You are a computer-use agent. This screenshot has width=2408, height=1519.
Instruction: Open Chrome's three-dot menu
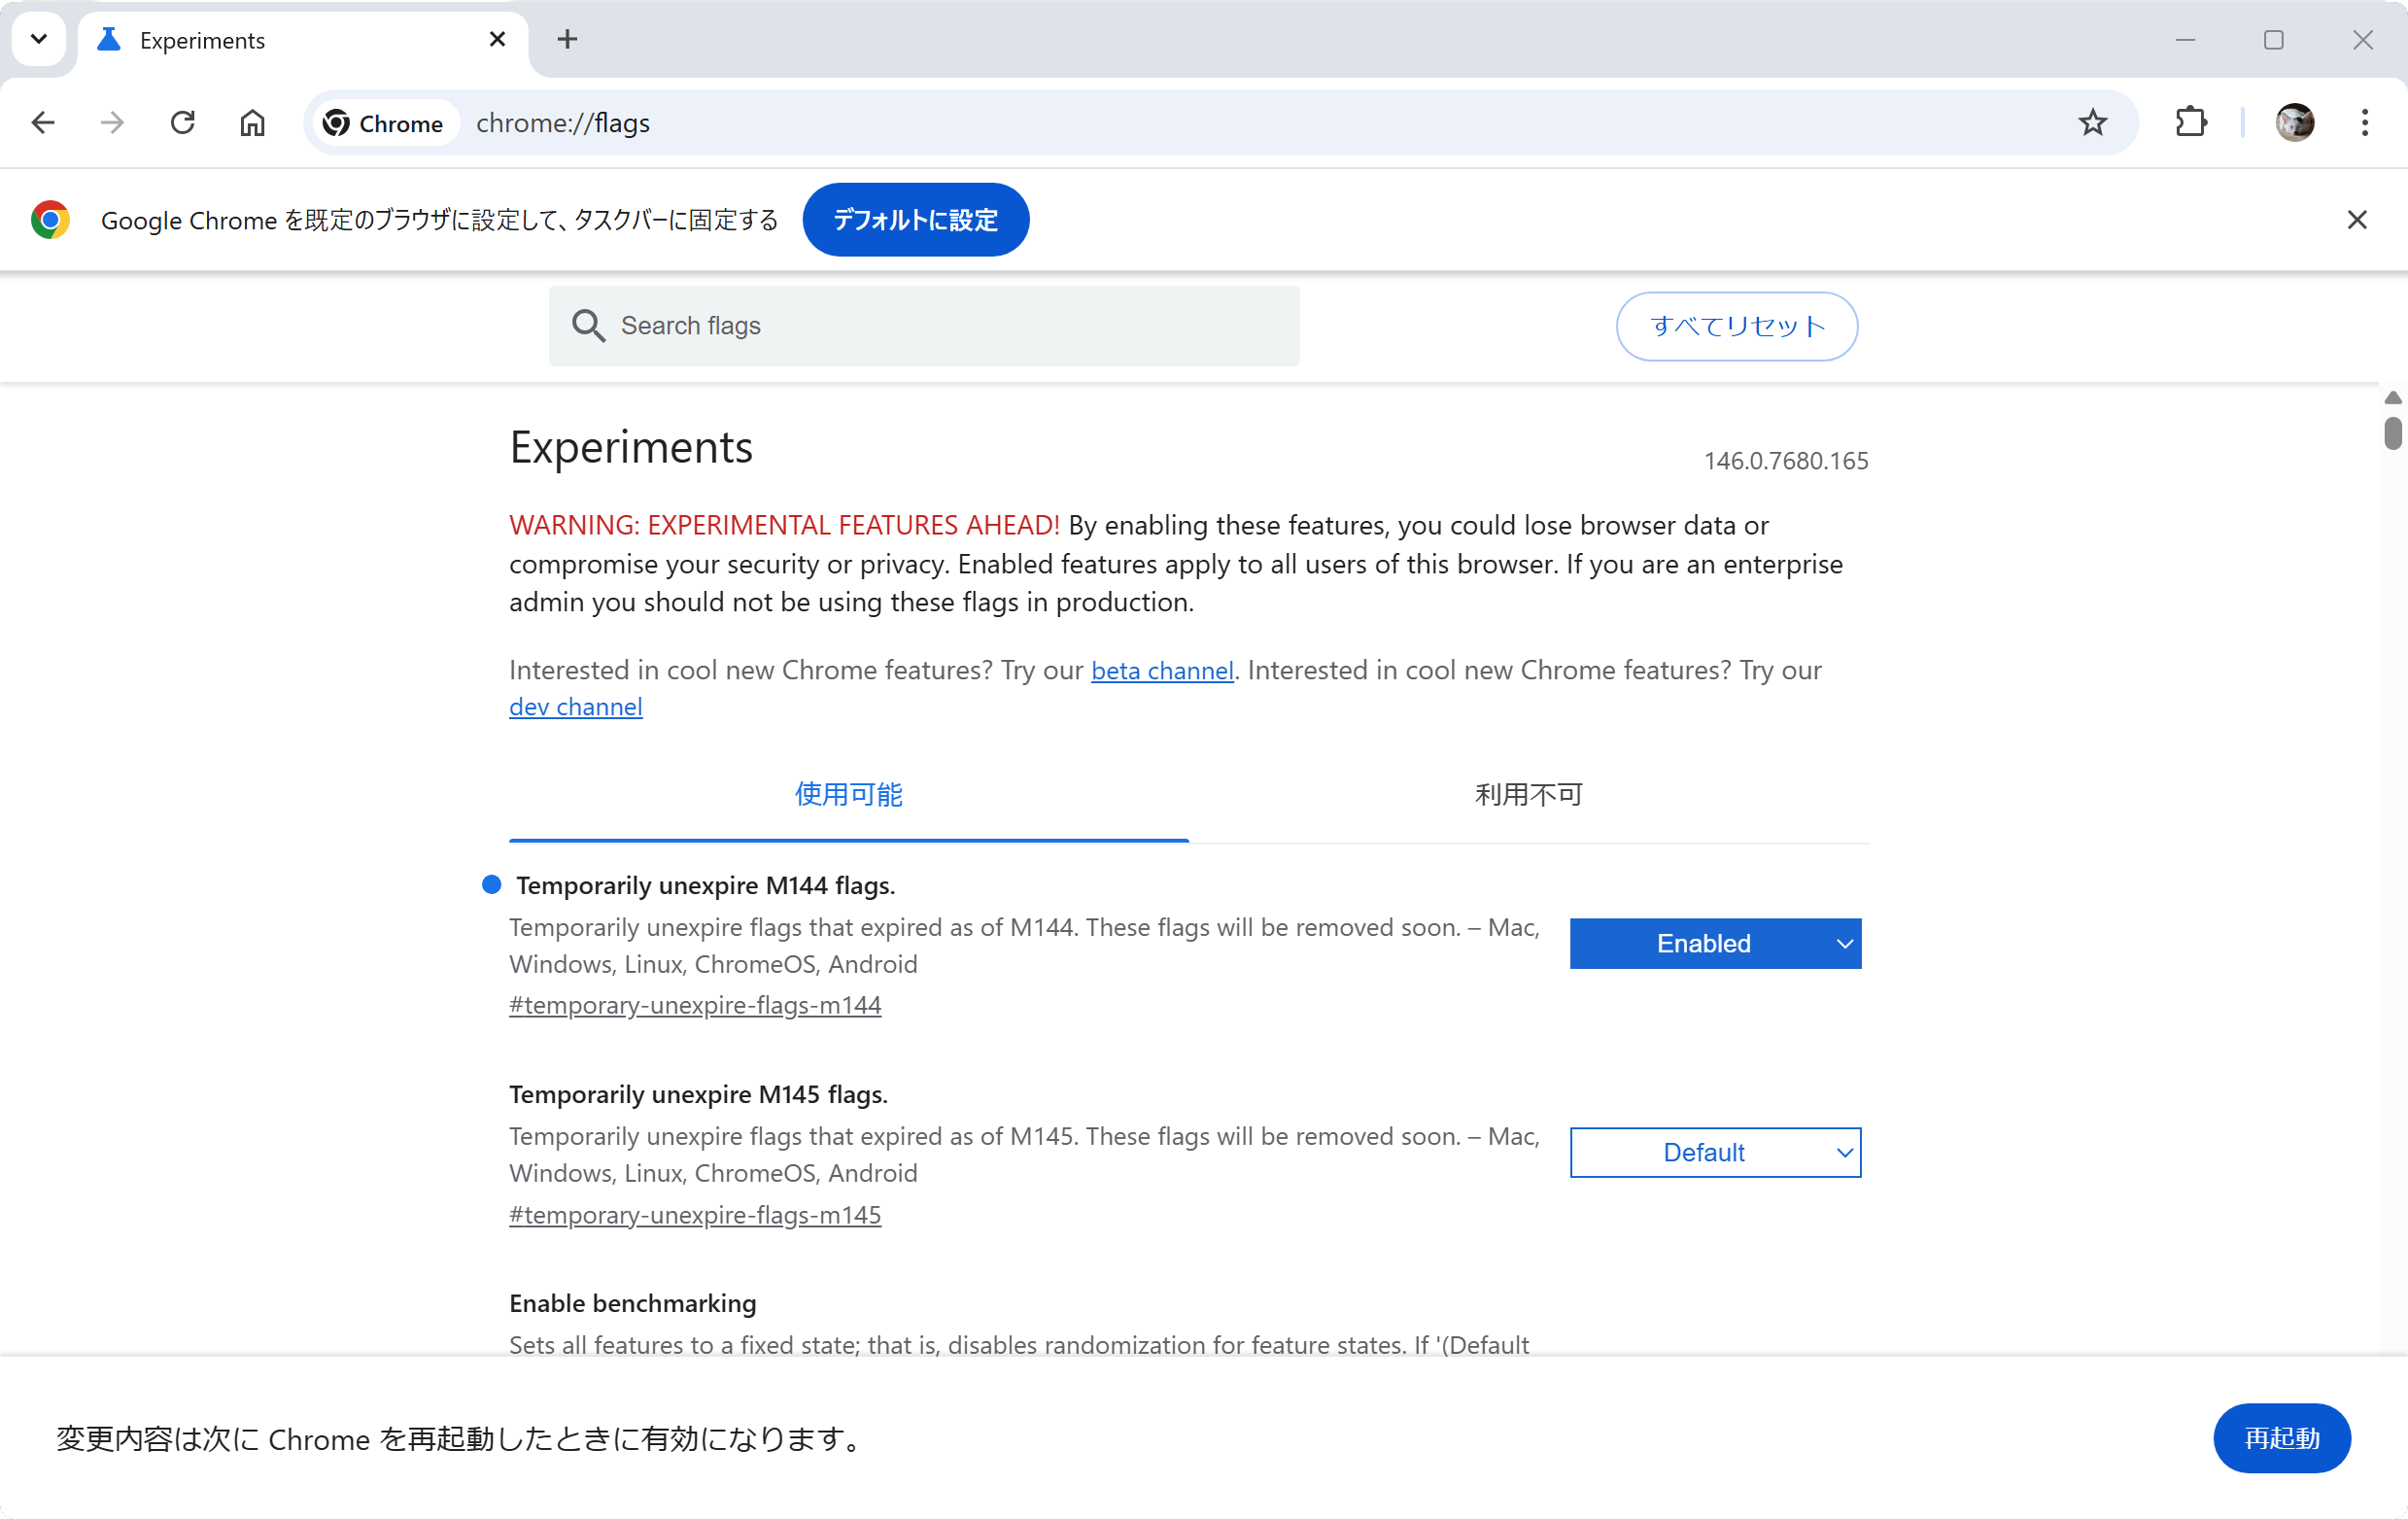tap(2365, 122)
